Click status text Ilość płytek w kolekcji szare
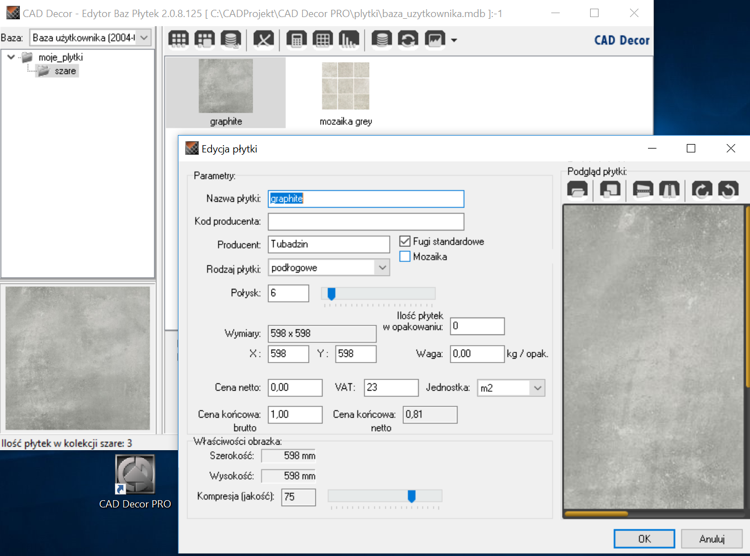This screenshot has width=750, height=556. point(66,444)
